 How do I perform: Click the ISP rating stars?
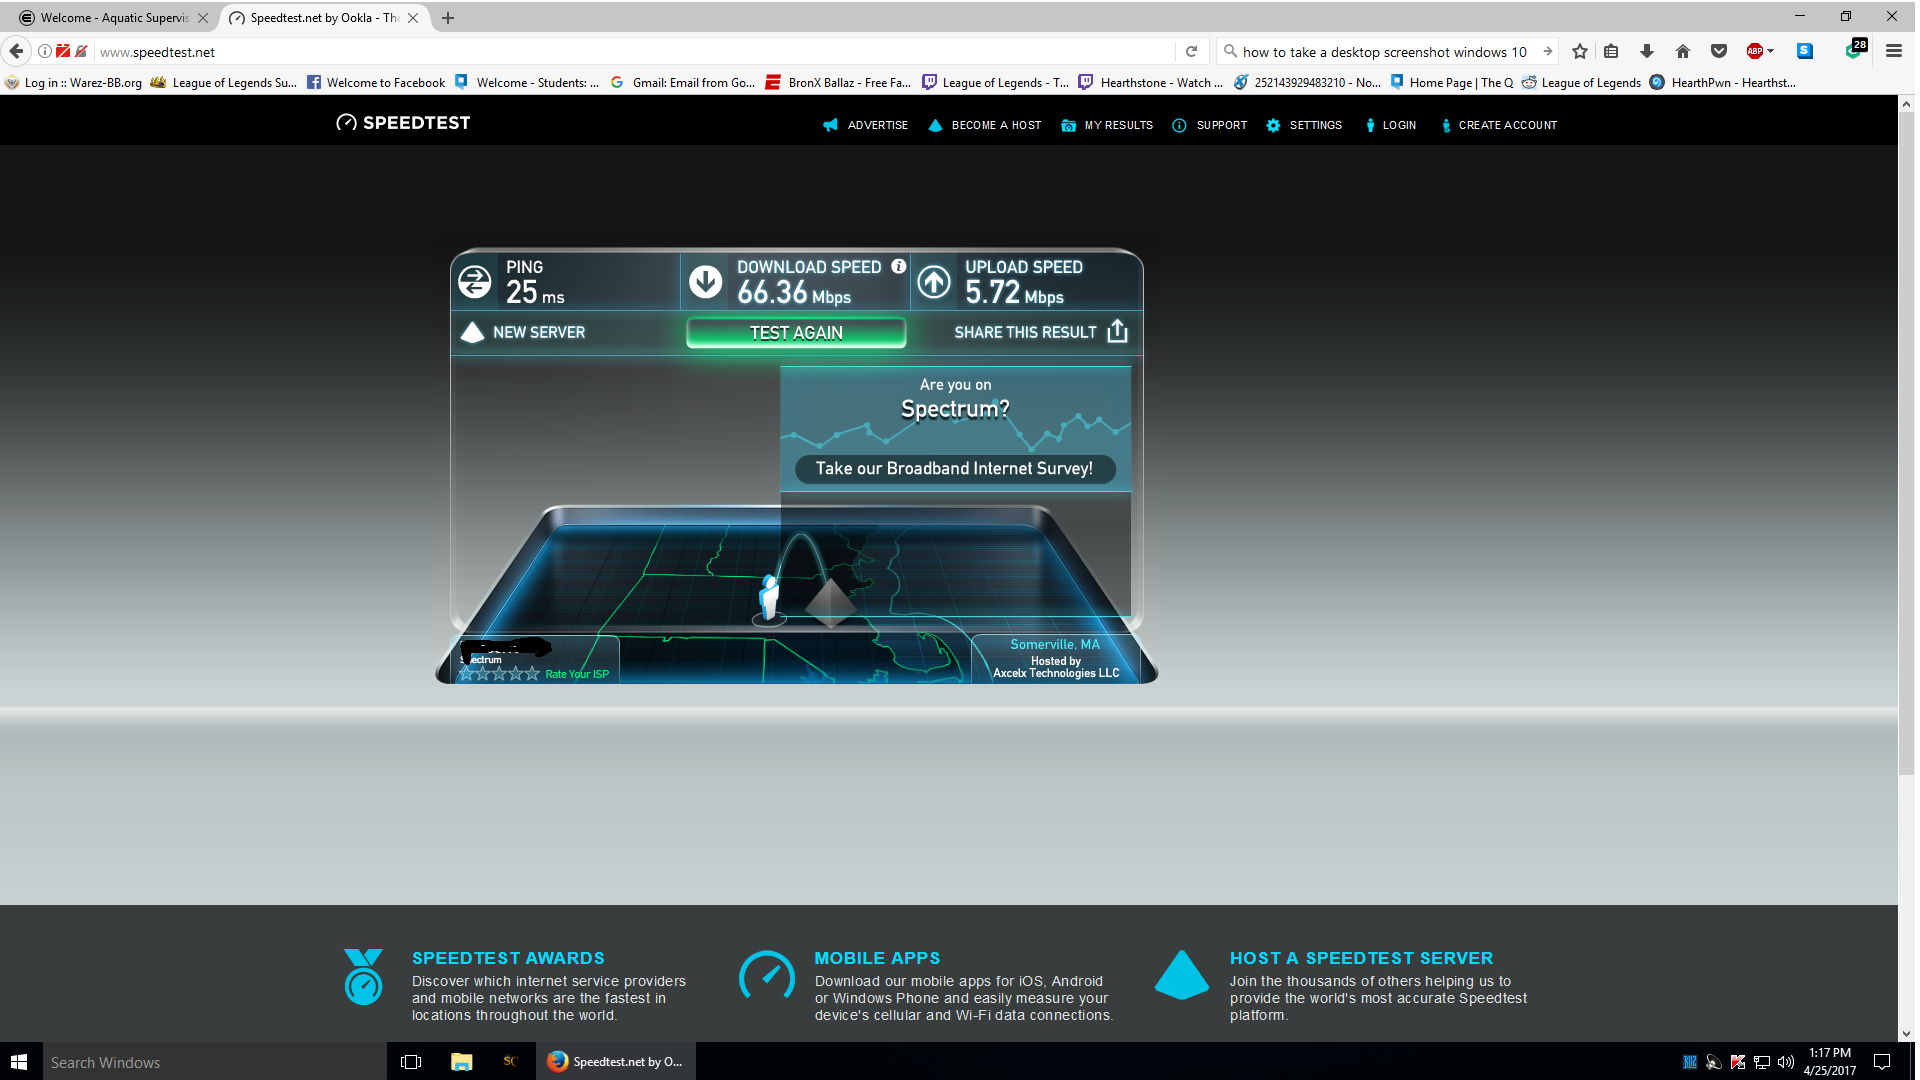(499, 674)
